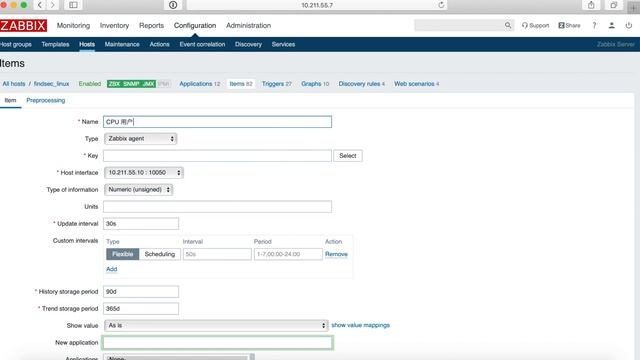
Task: Switch to the Item tab
Action: point(10,100)
